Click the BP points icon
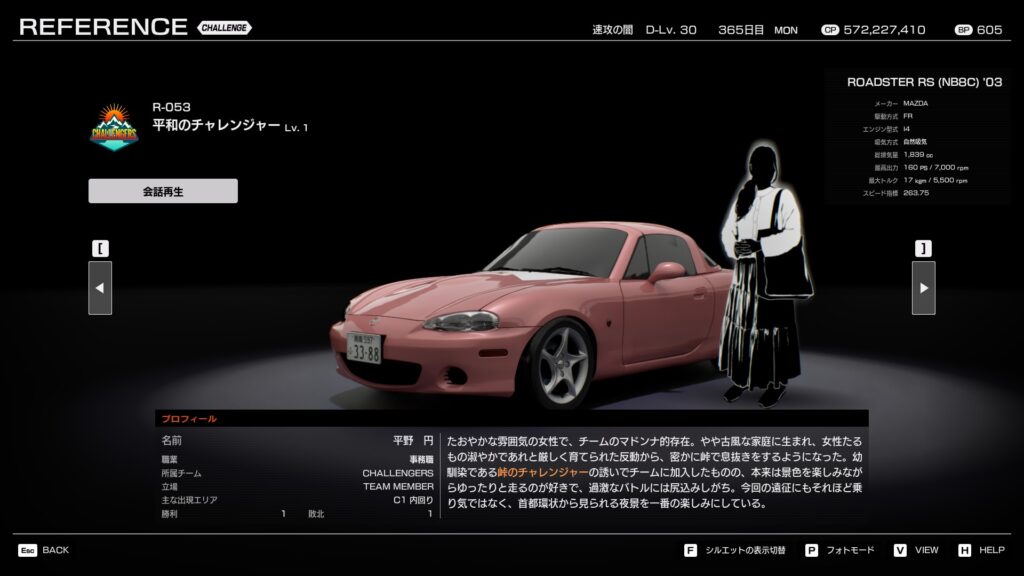This screenshot has width=1024, height=576. click(x=963, y=30)
